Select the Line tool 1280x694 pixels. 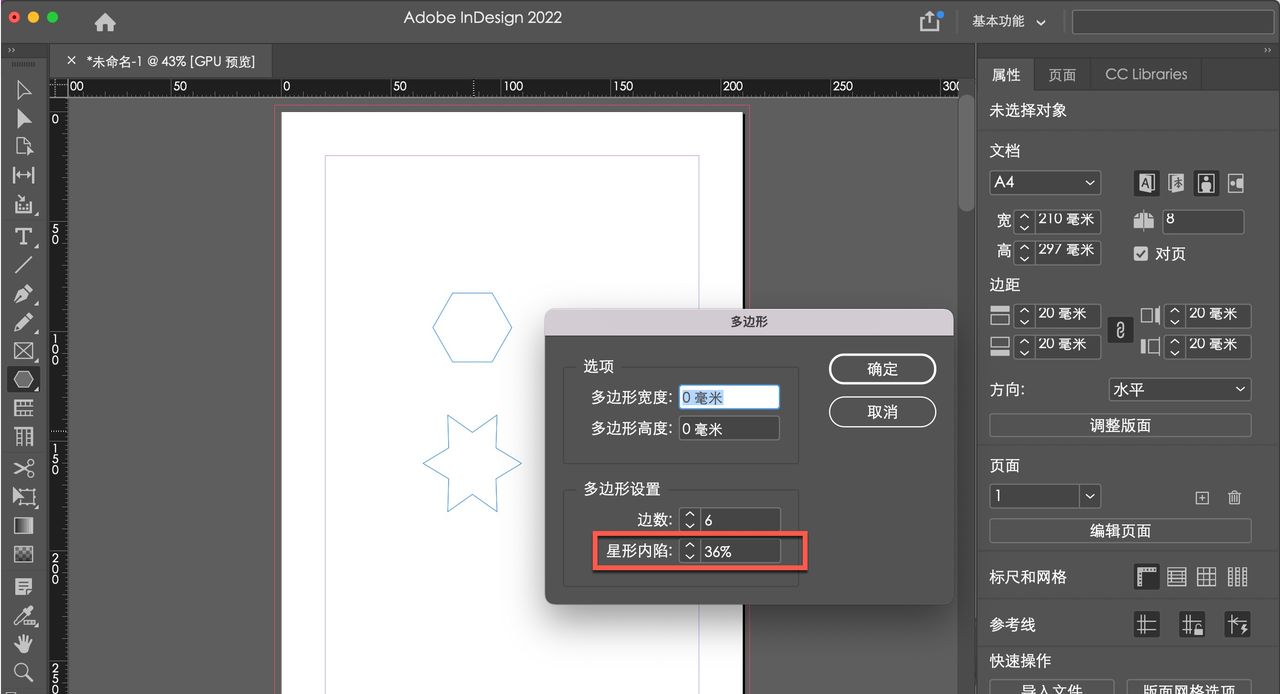(24, 265)
